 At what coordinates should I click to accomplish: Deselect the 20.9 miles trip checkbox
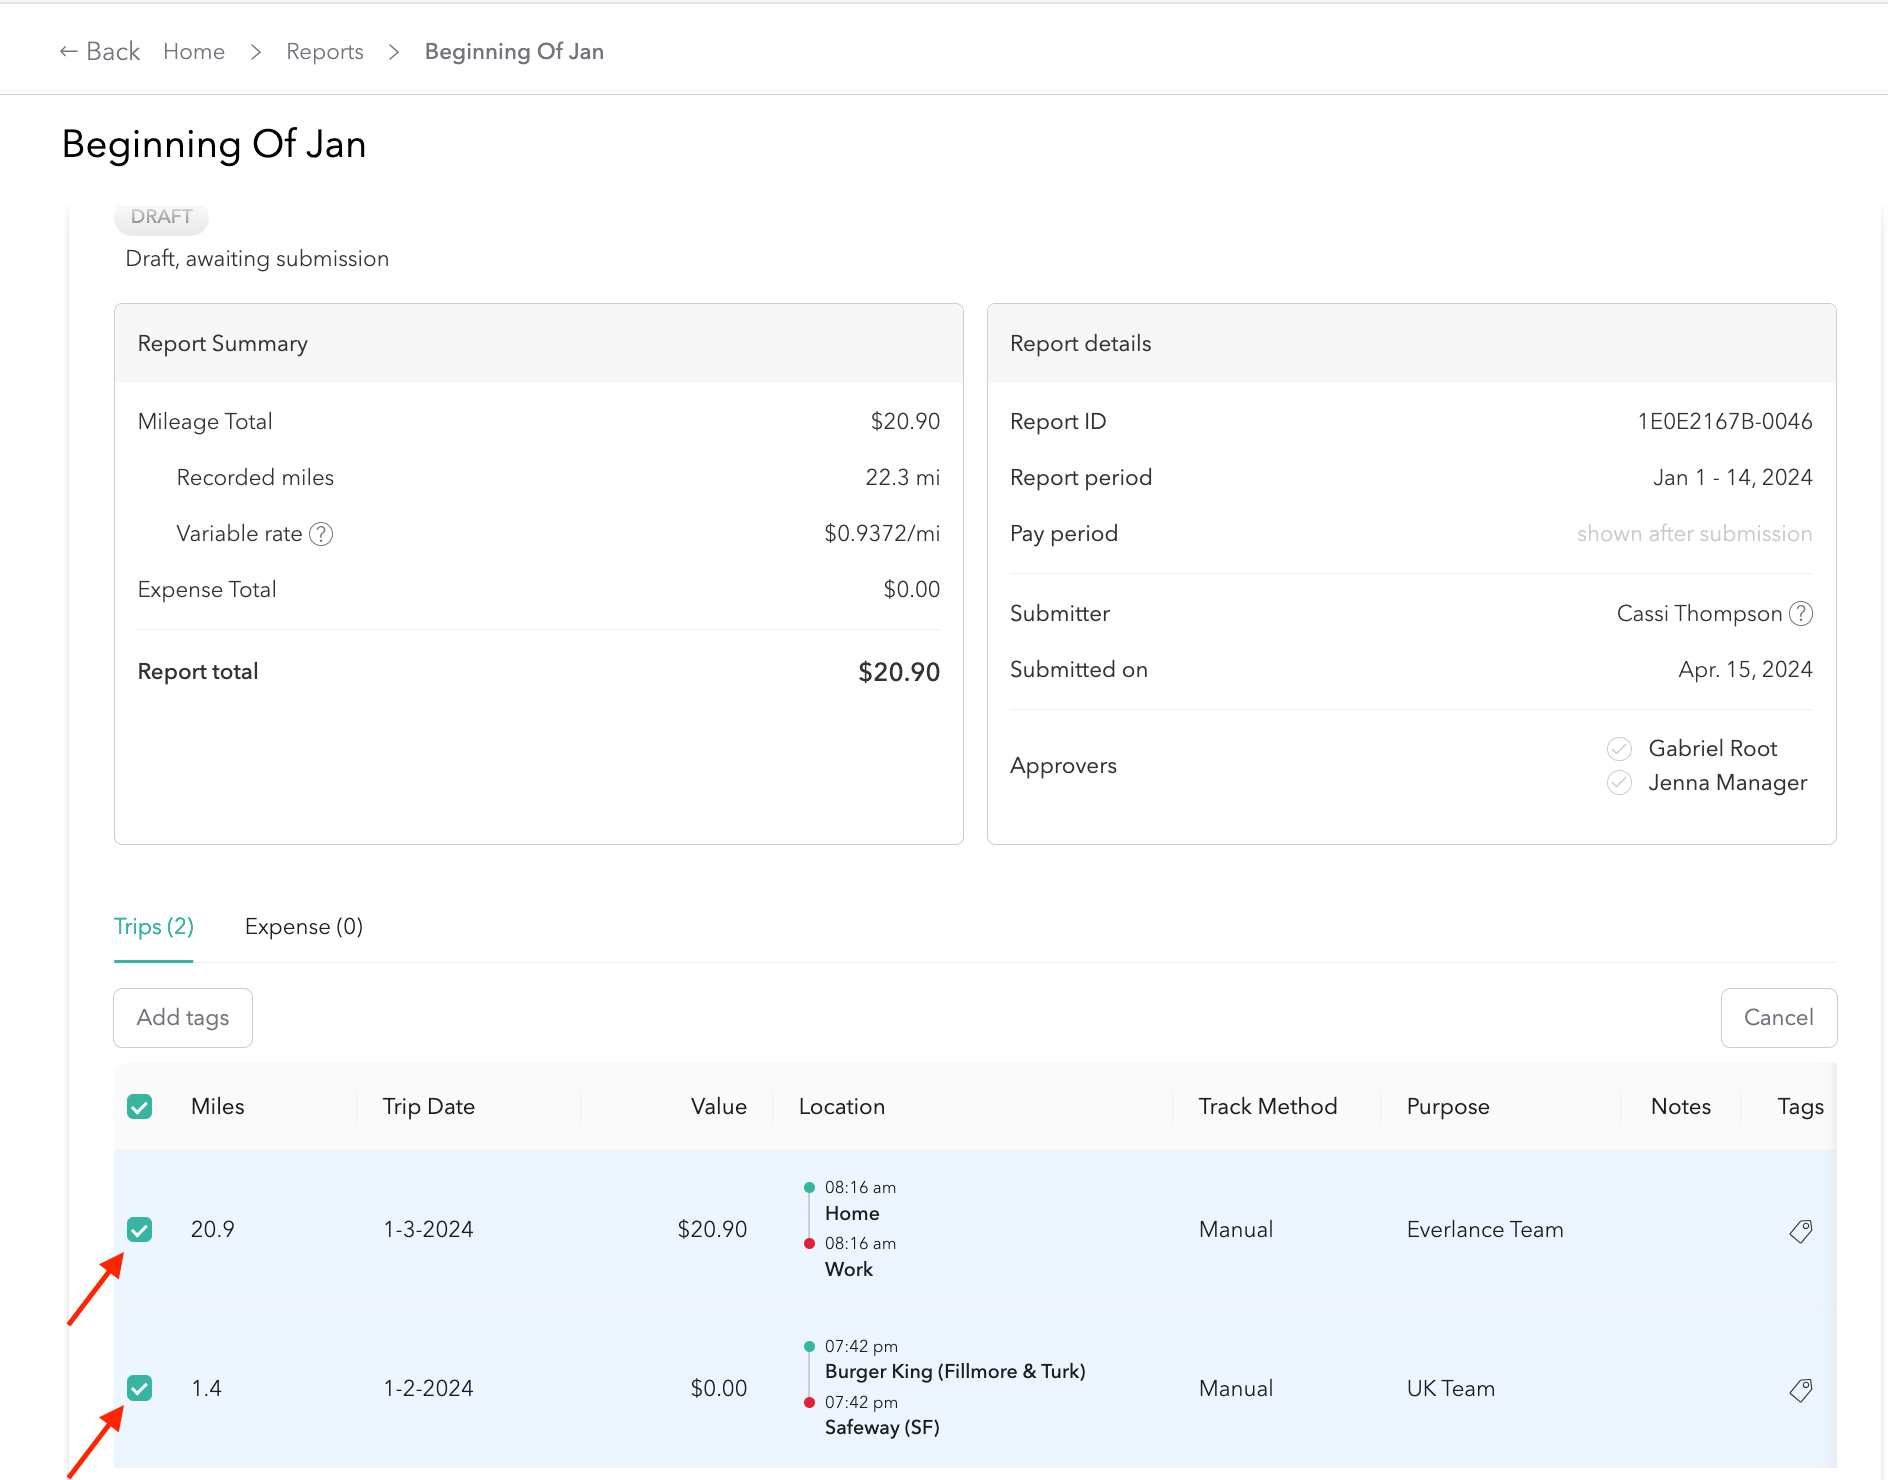[x=140, y=1230]
